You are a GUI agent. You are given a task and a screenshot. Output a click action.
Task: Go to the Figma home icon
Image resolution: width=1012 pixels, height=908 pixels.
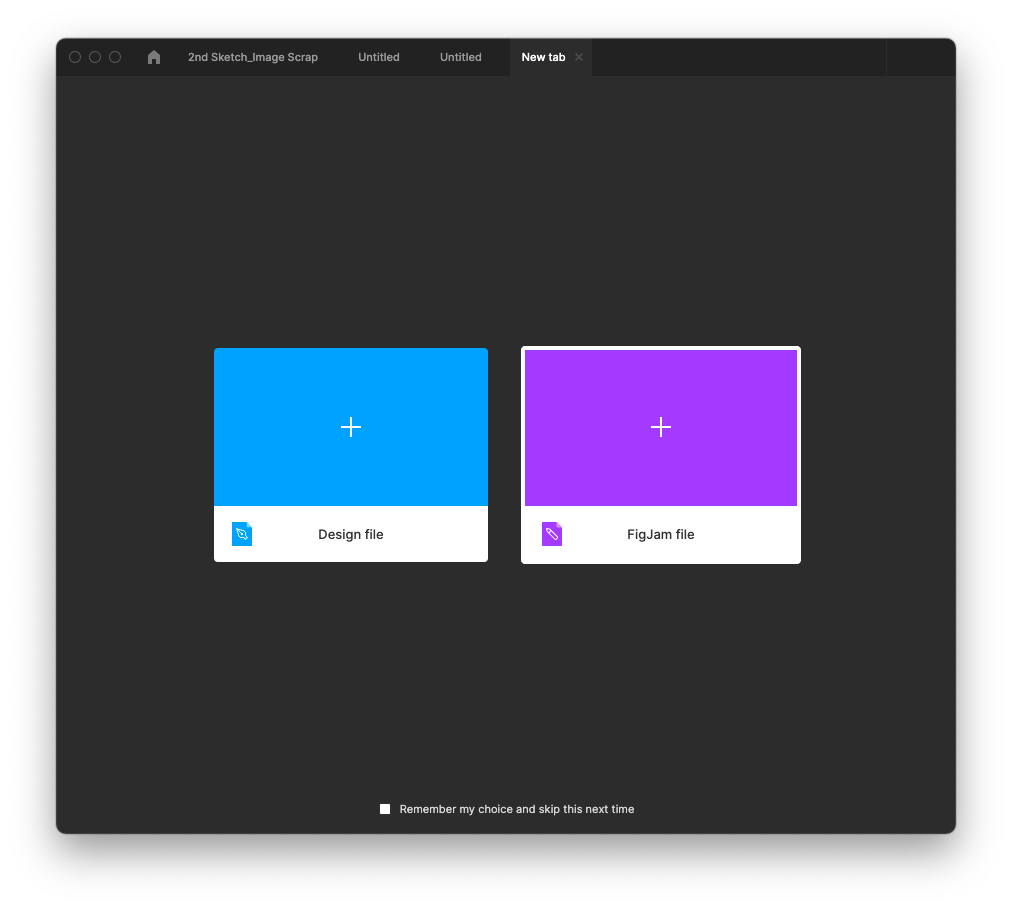(154, 57)
